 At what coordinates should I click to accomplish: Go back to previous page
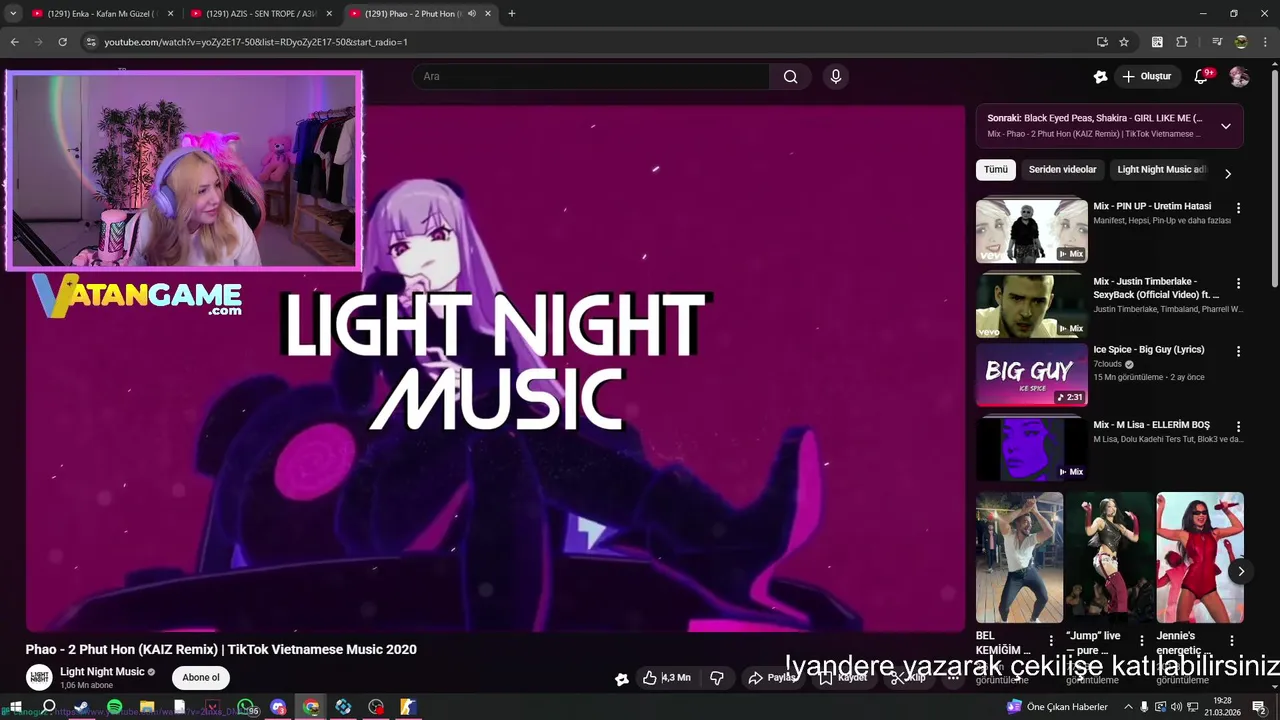14,42
